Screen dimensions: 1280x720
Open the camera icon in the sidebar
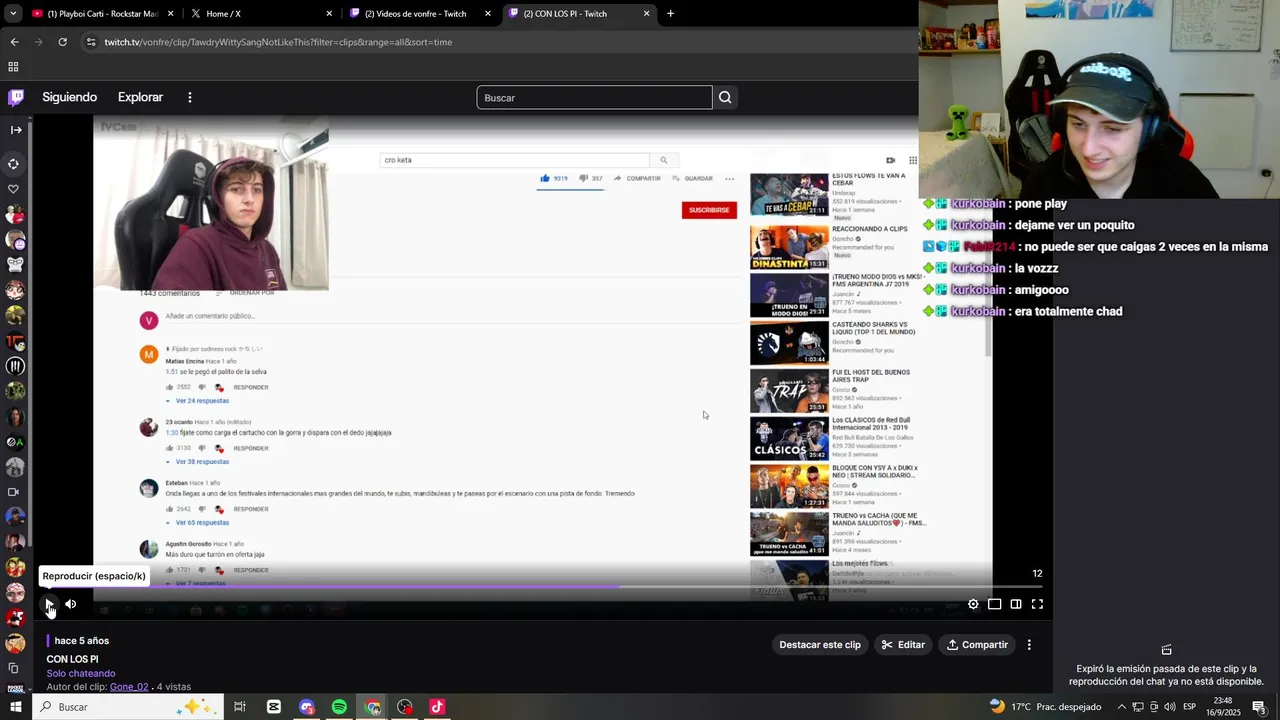pyautogui.click(x=13, y=492)
